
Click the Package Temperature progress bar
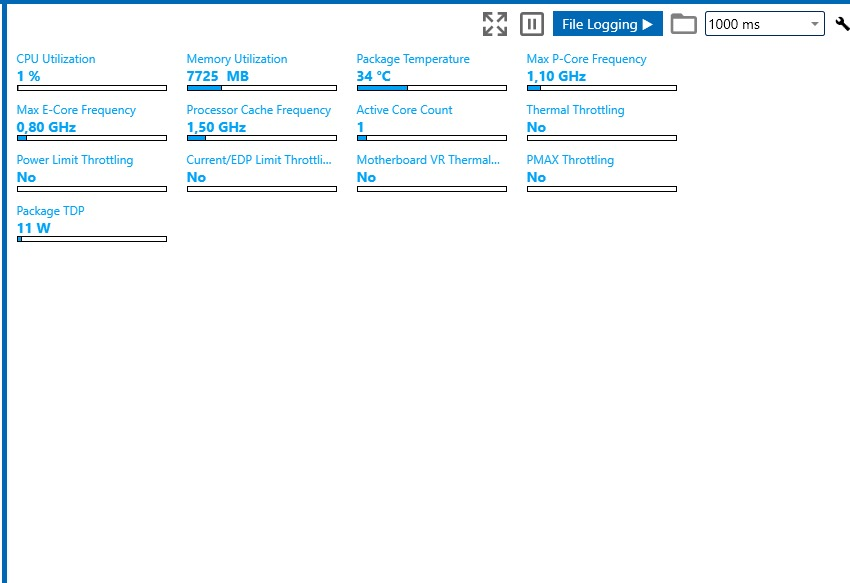point(432,88)
